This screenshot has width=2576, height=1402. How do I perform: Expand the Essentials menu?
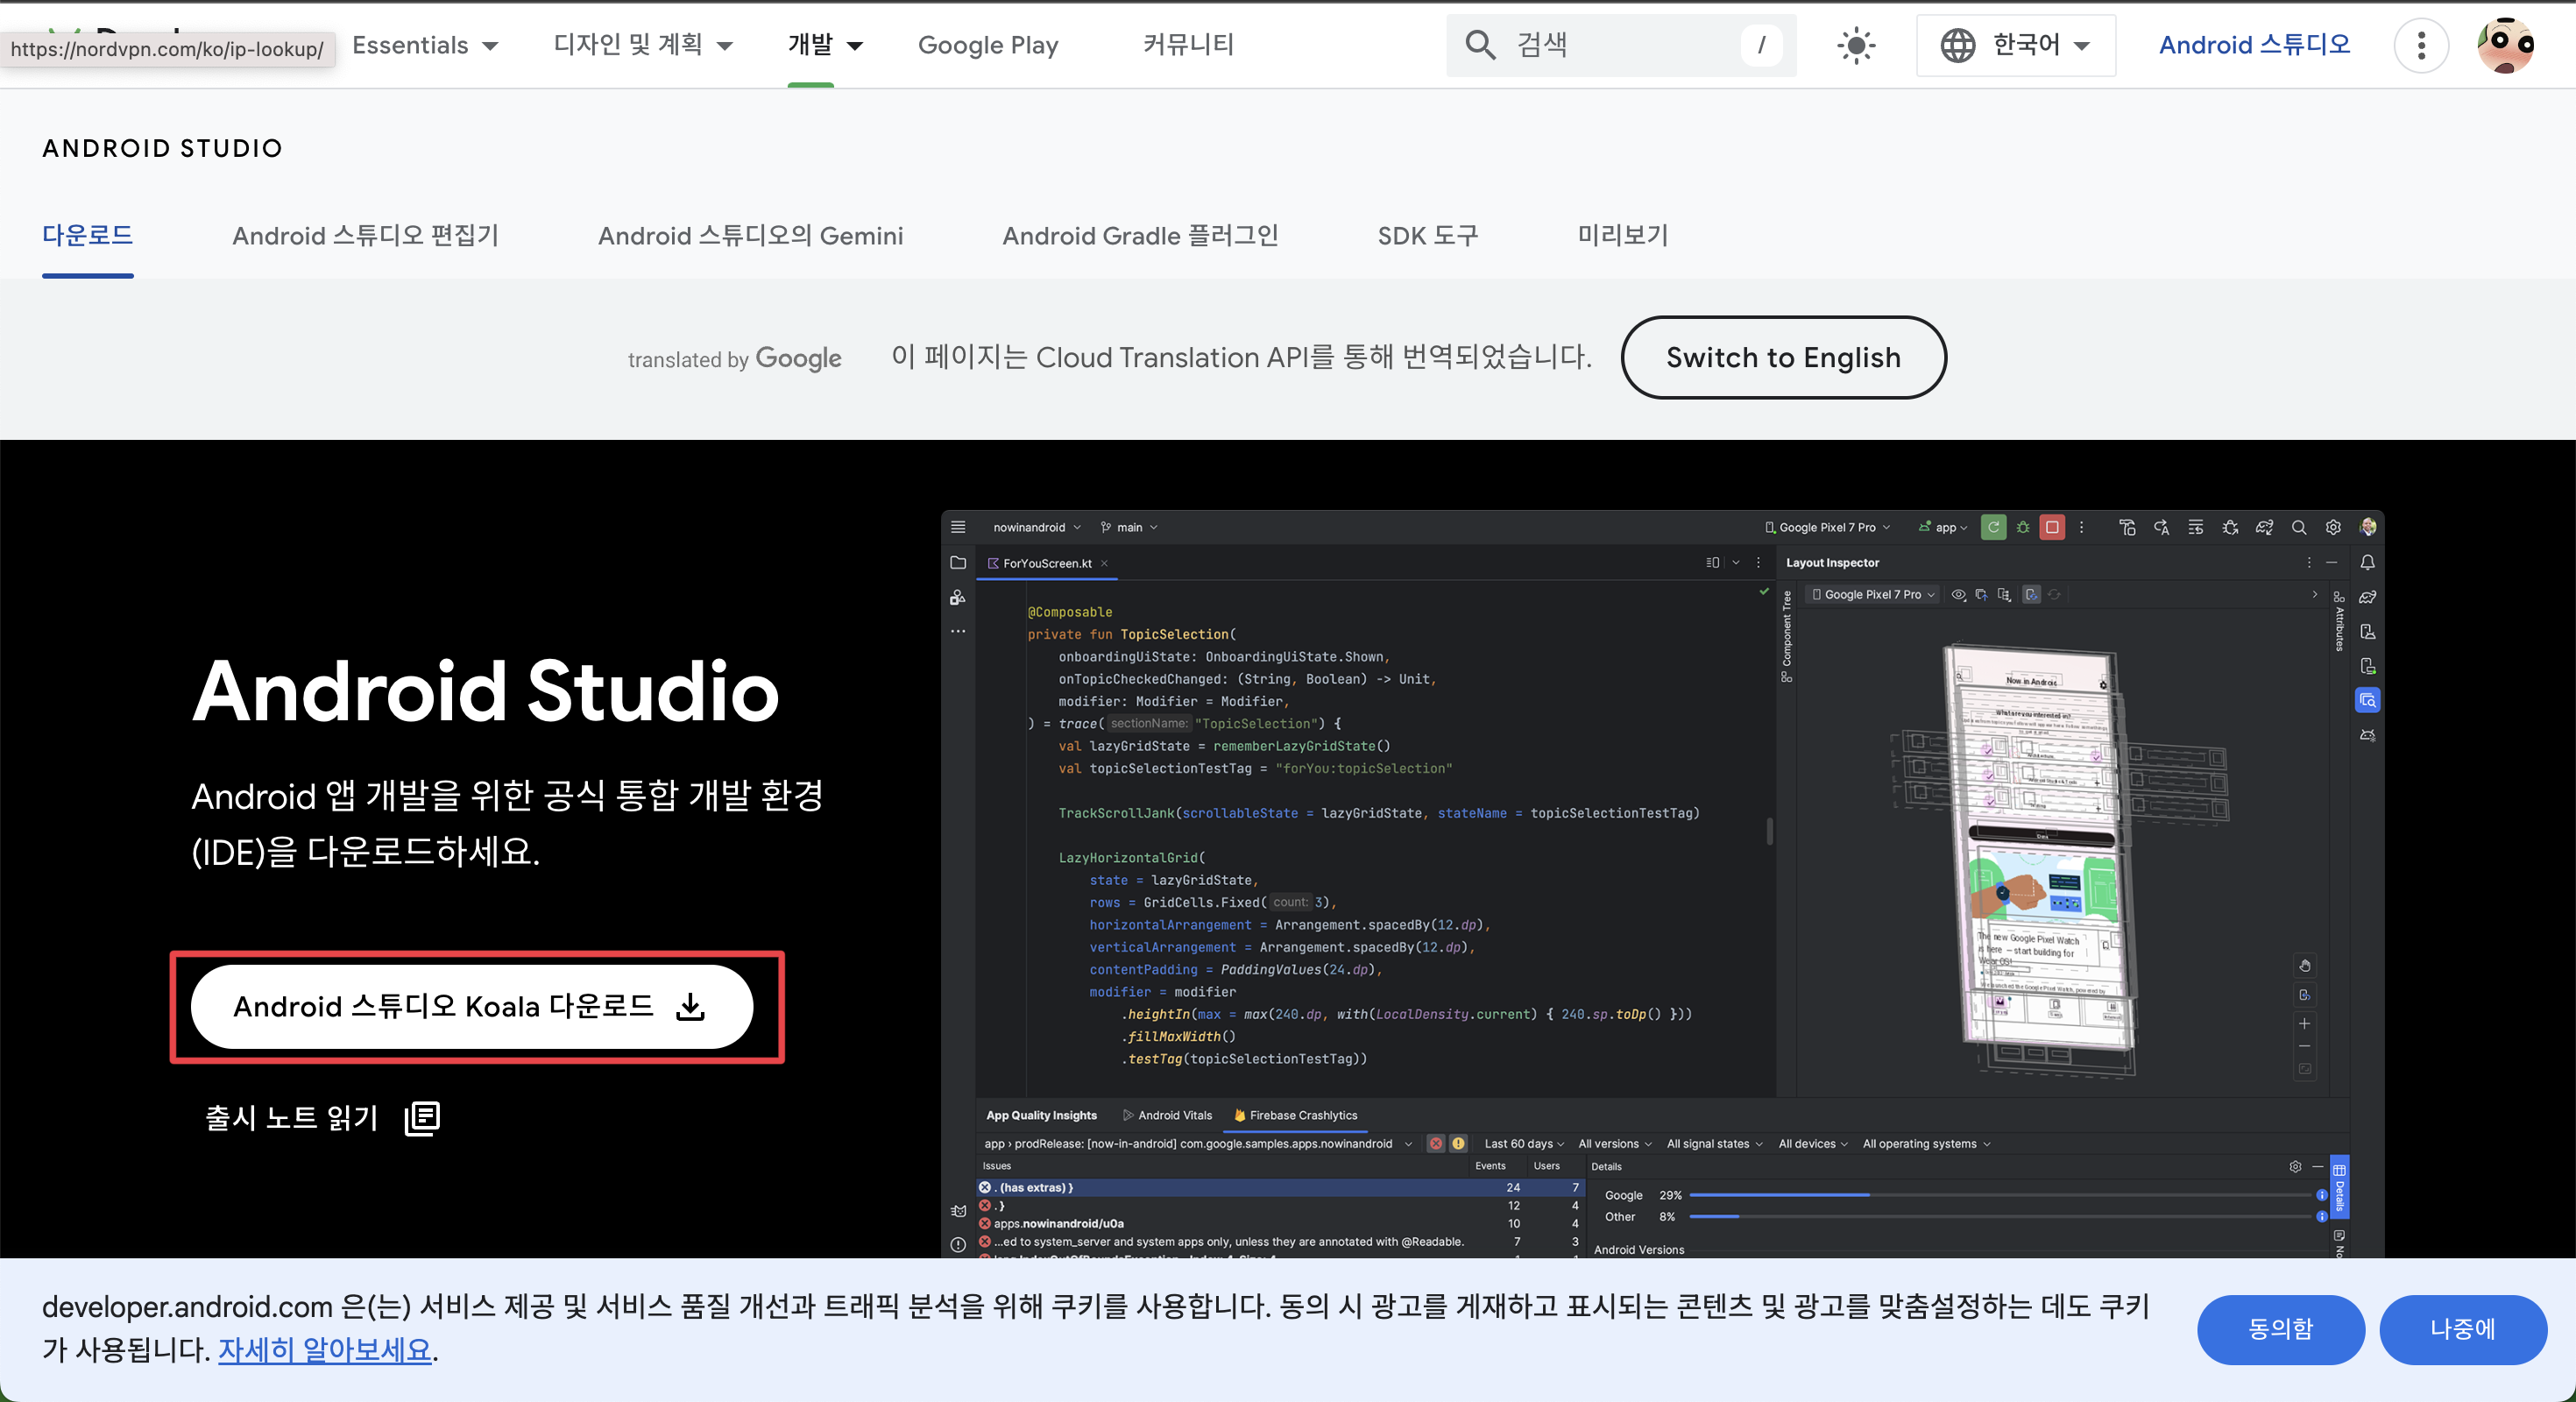point(425,45)
